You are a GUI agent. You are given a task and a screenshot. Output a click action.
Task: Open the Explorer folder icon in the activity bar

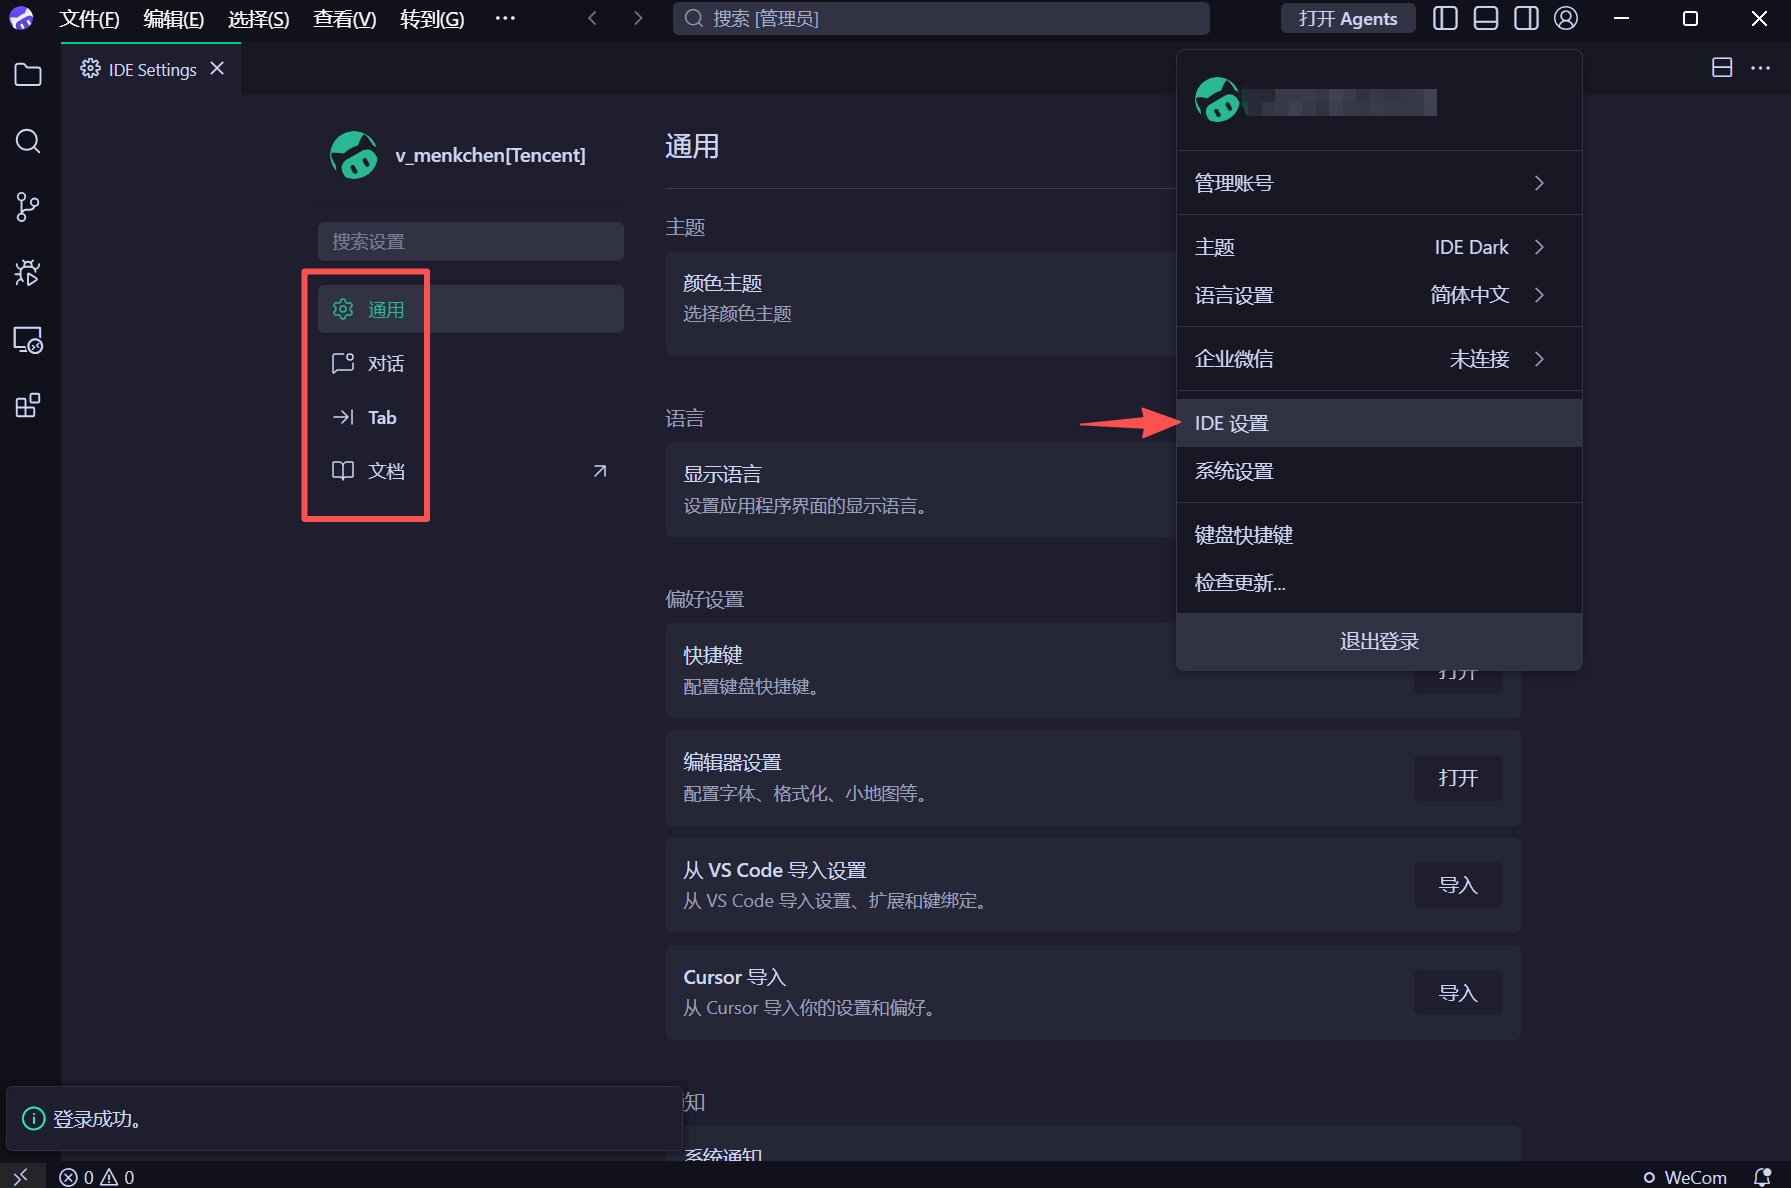28,75
